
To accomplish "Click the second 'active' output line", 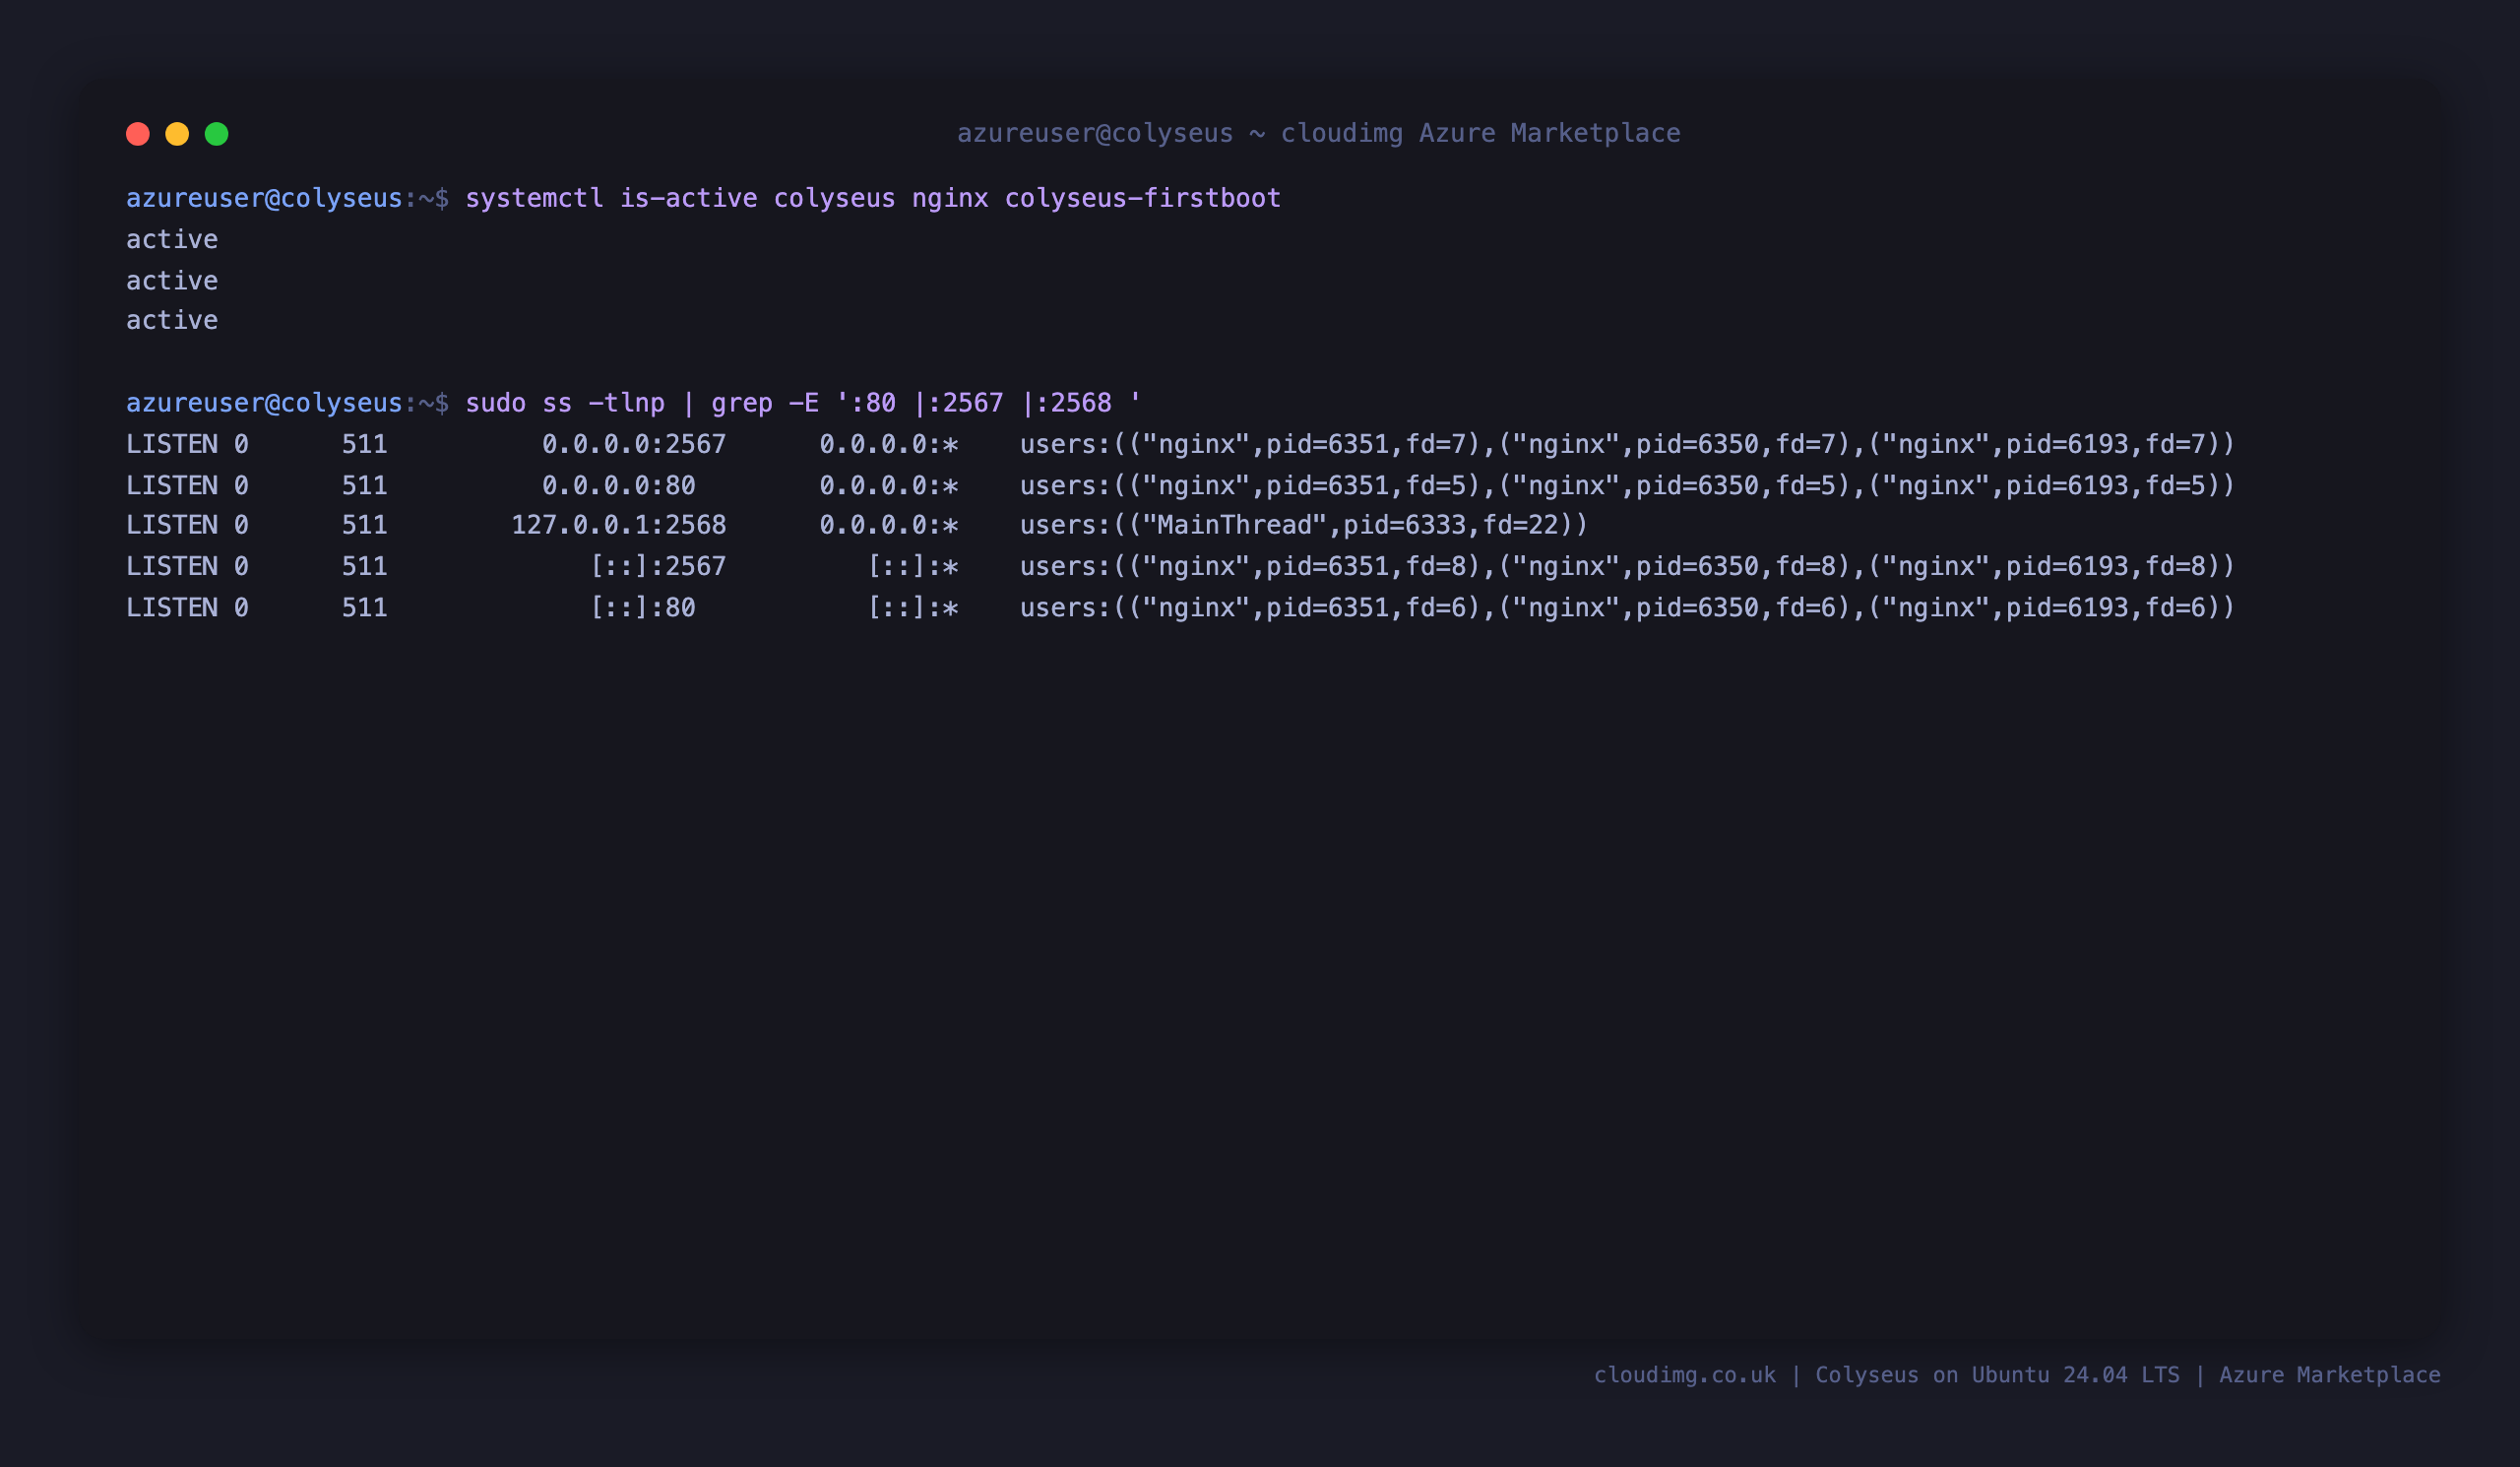I will click(x=172, y=280).
